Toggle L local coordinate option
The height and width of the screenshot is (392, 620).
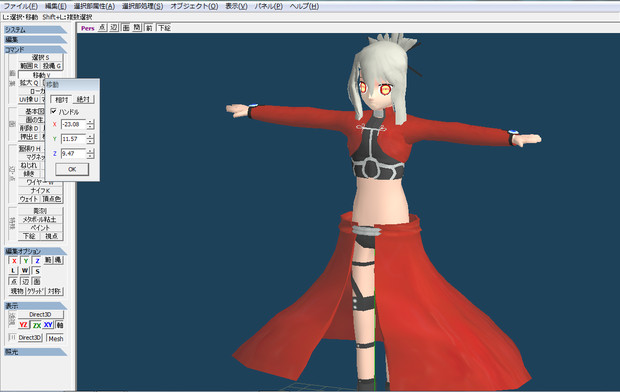point(13,271)
